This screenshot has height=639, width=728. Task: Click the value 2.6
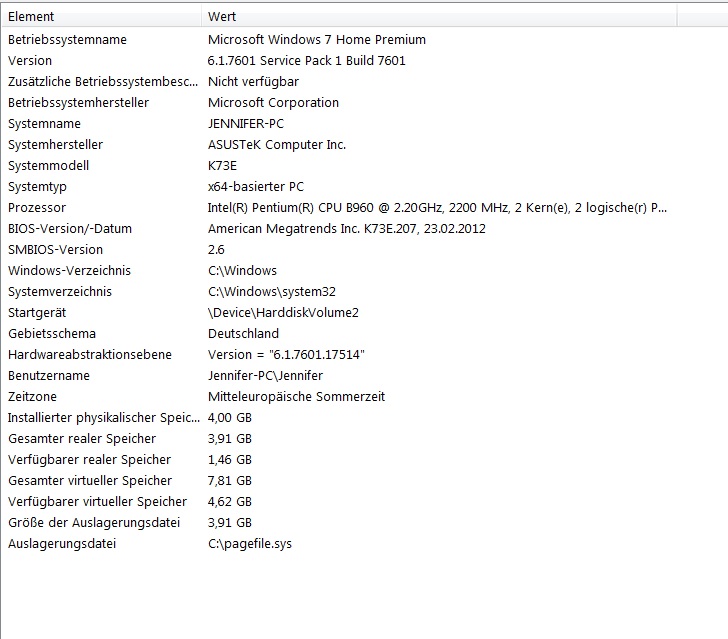coord(216,249)
